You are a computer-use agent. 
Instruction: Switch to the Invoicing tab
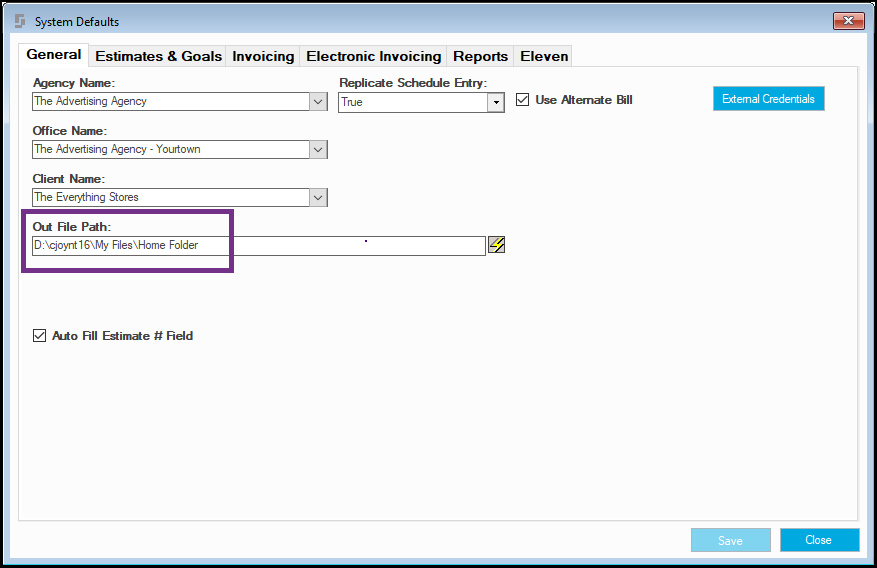pos(263,56)
